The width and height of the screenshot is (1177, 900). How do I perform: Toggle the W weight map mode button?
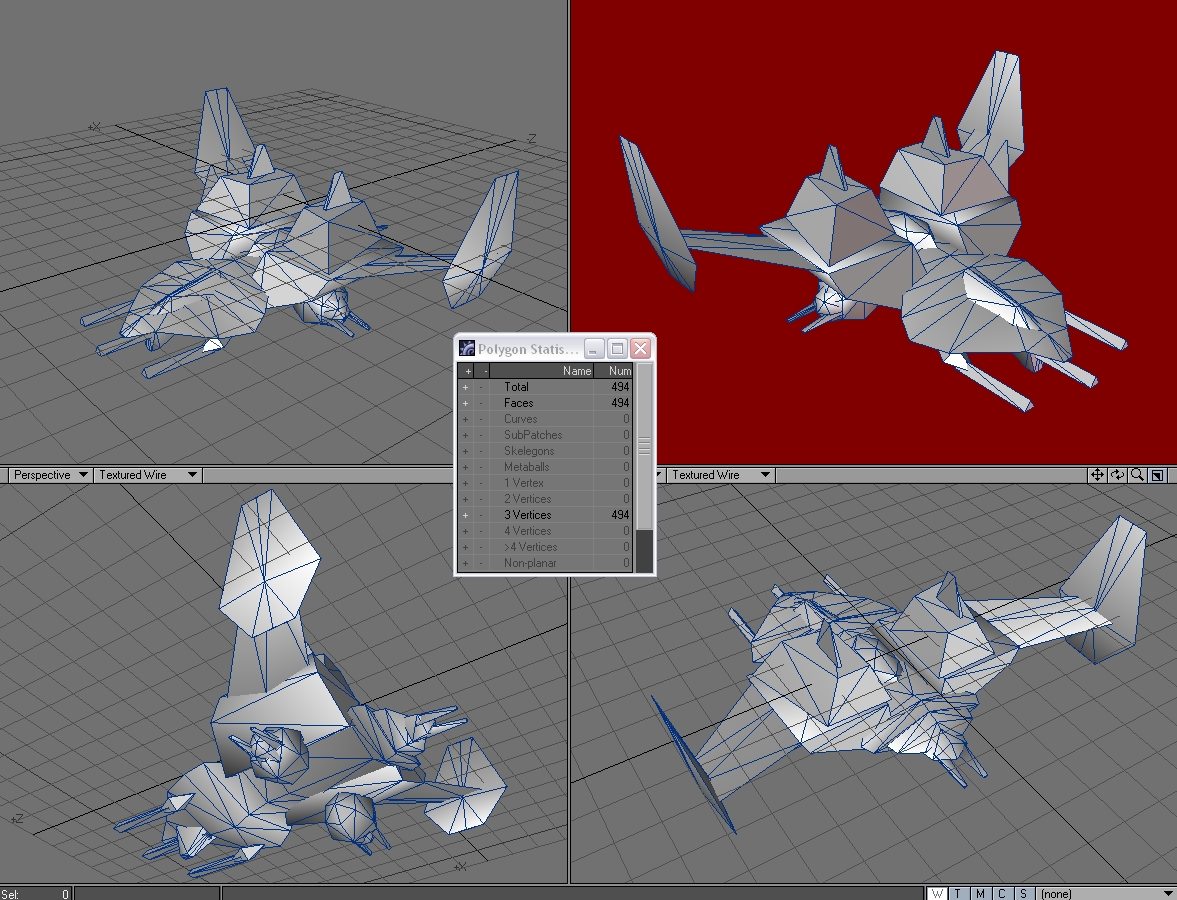[x=936, y=893]
